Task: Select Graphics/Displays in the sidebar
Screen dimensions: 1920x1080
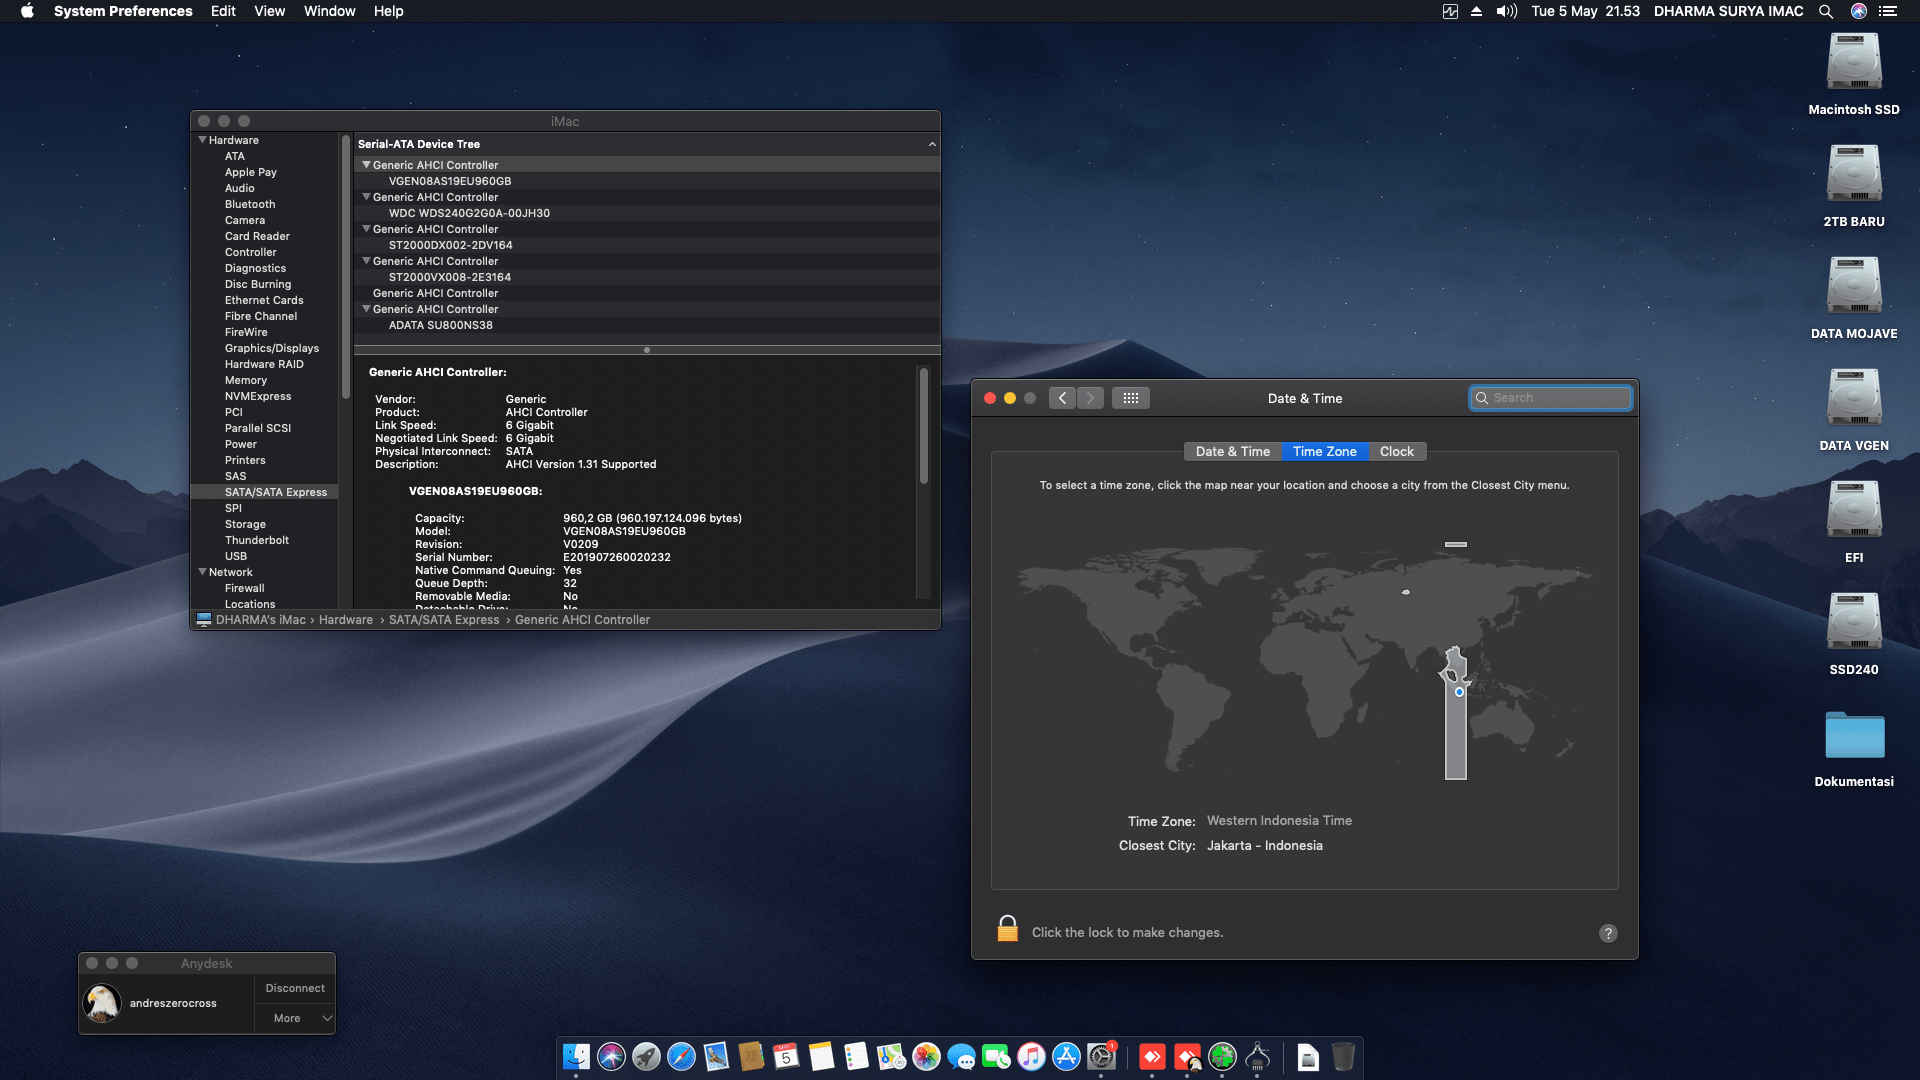Action: [272, 348]
